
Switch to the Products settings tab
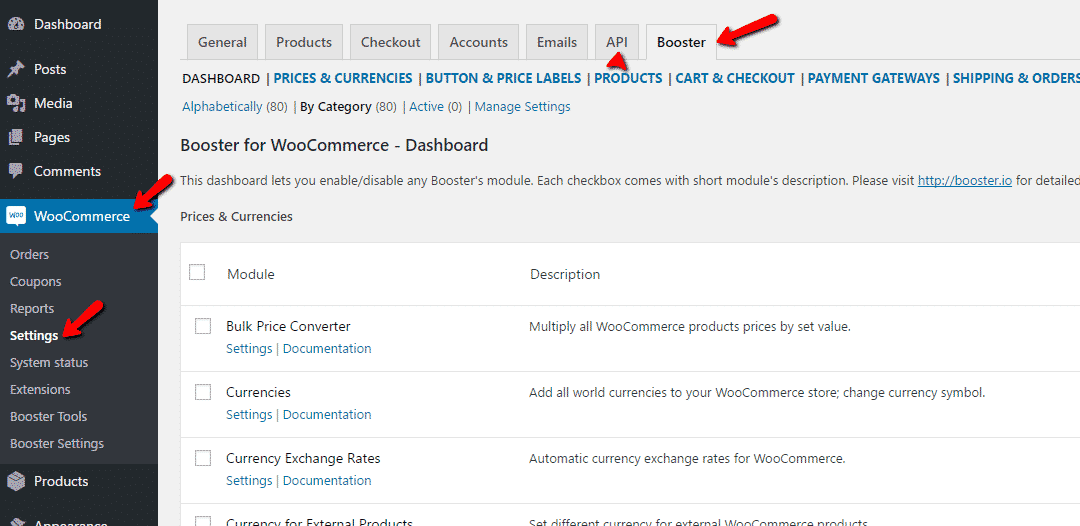pos(304,42)
